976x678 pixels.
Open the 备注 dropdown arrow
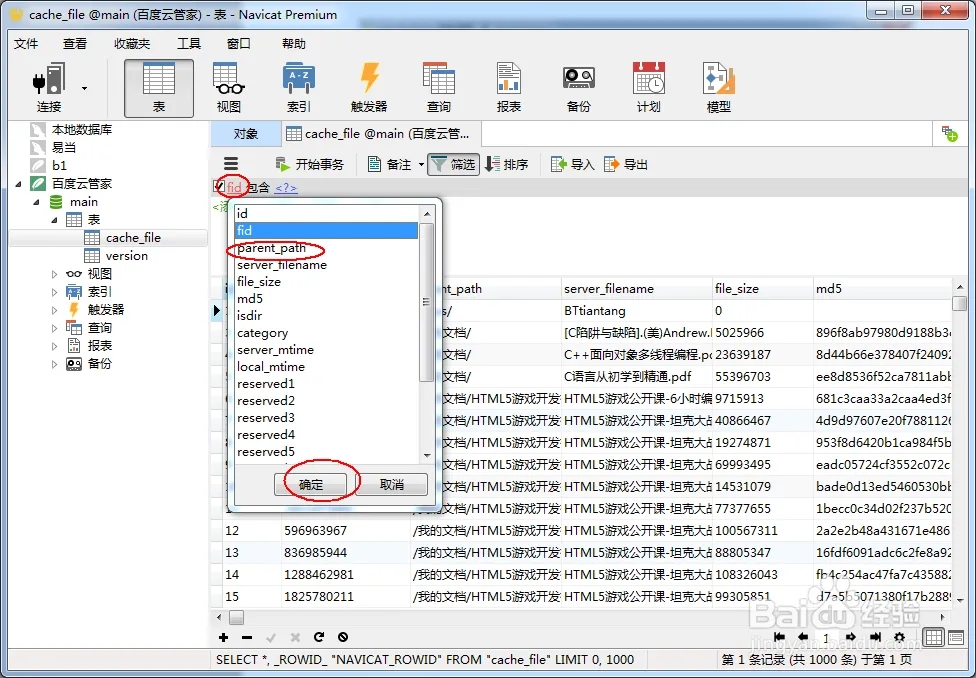(x=421, y=165)
